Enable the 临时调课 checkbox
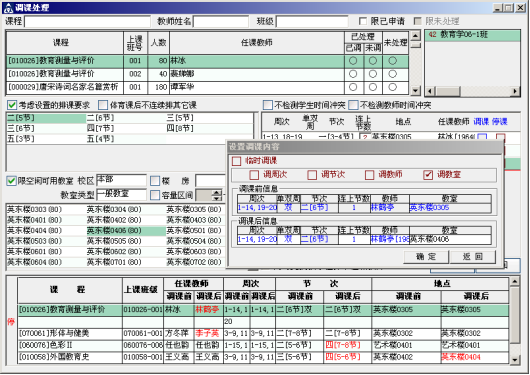The image size is (530, 375). [236, 161]
